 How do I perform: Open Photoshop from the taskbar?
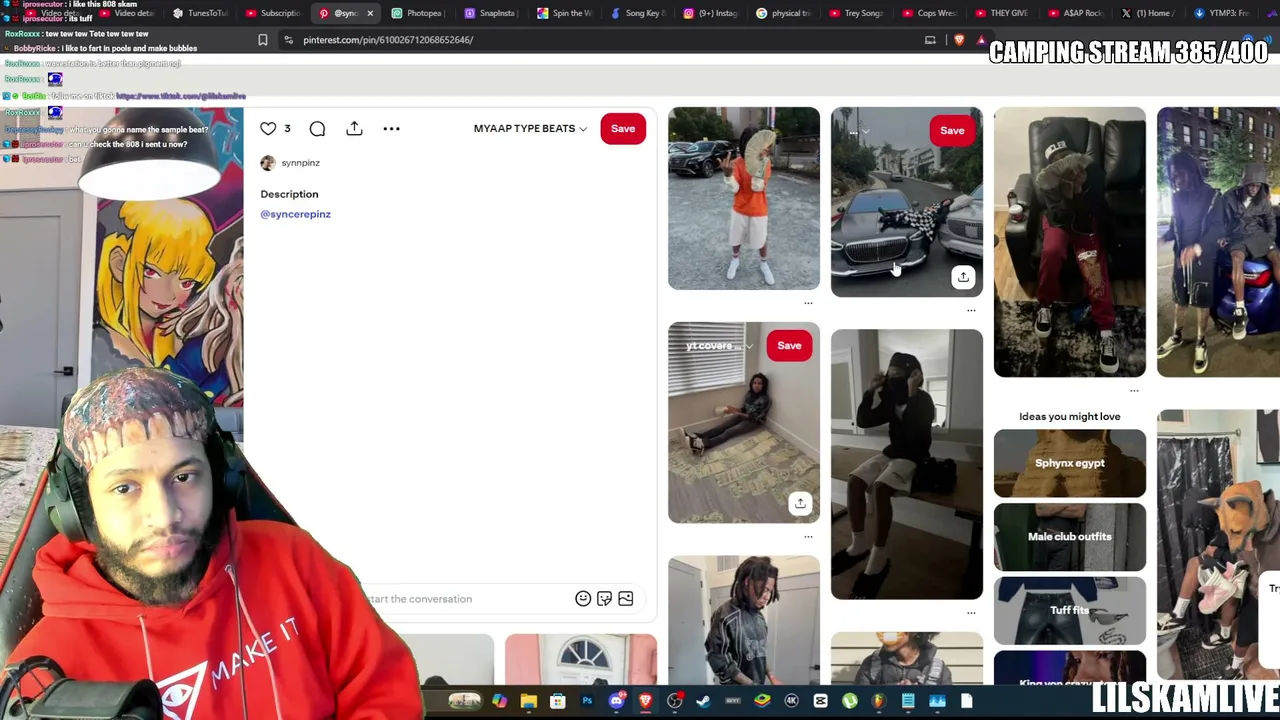point(587,701)
